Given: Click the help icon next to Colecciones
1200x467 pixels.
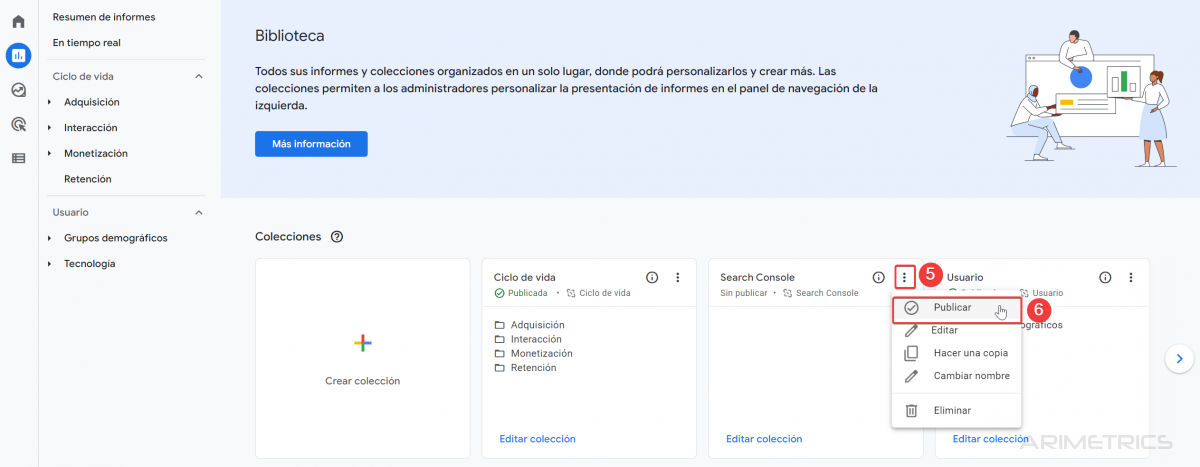Looking at the screenshot, I should pyautogui.click(x=337, y=237).
